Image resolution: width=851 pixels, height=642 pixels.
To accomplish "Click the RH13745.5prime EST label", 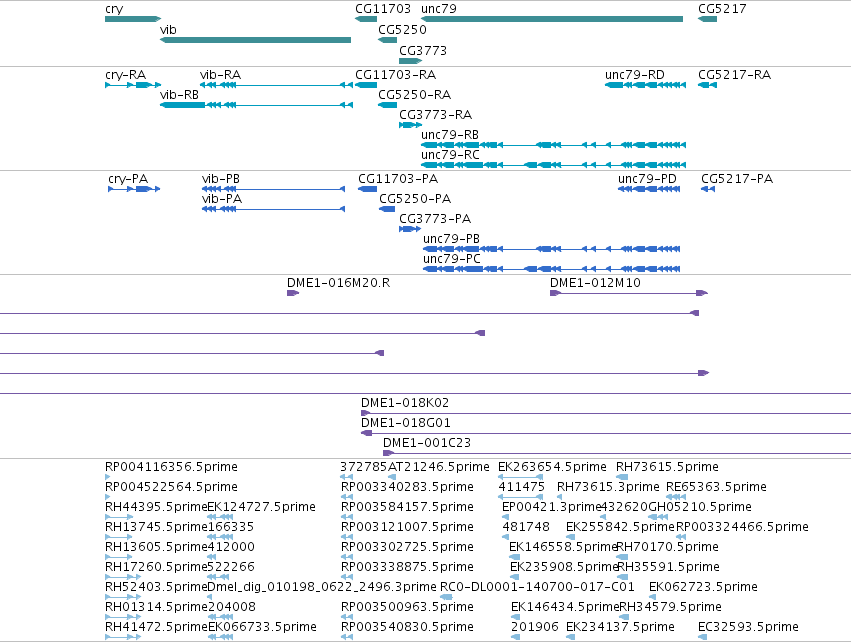I will click(156, 527).
